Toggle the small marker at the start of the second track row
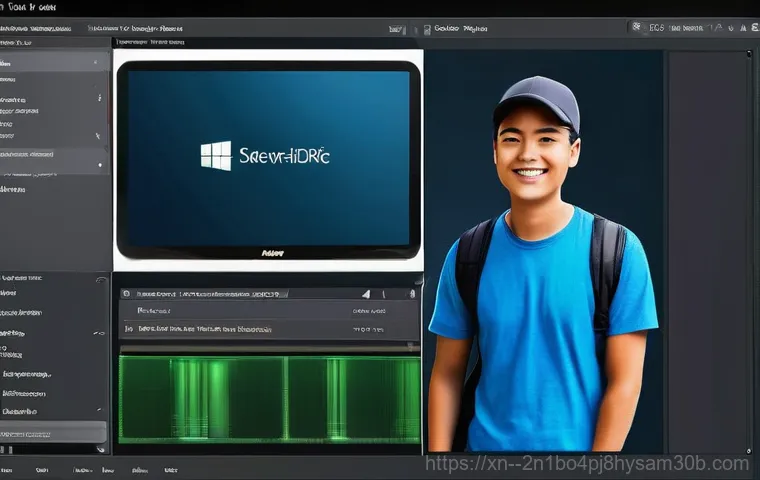The height and width of the screenshot is (480, 760). tap(126, 328)
